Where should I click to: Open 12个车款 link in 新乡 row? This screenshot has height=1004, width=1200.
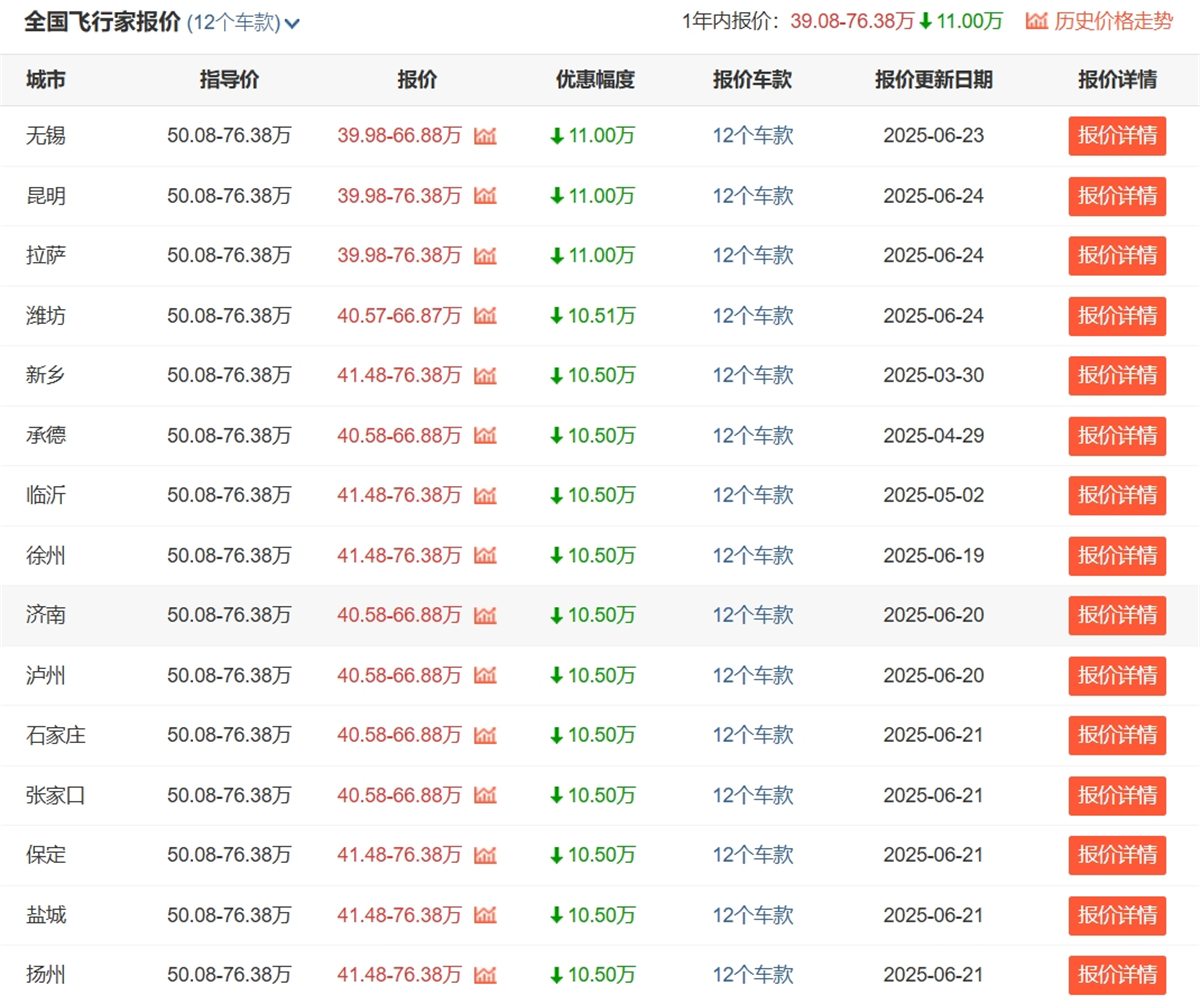coord(753,376)
